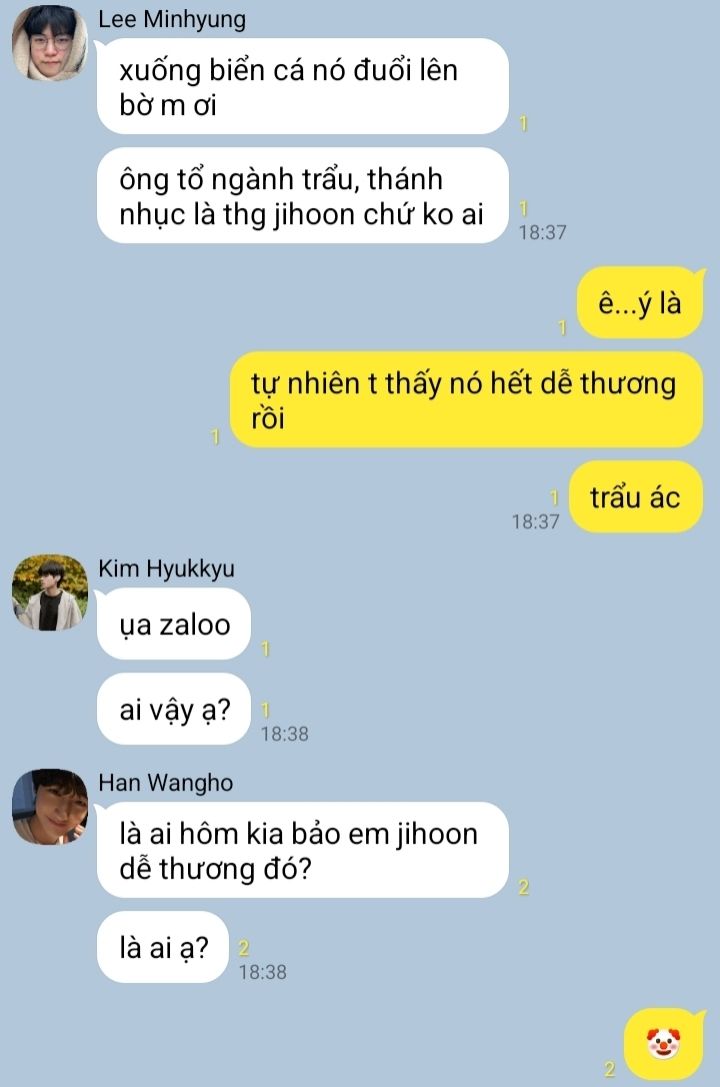
Task: Open Lee Minhyung's profile picture
Action: (x=50, y=42)
